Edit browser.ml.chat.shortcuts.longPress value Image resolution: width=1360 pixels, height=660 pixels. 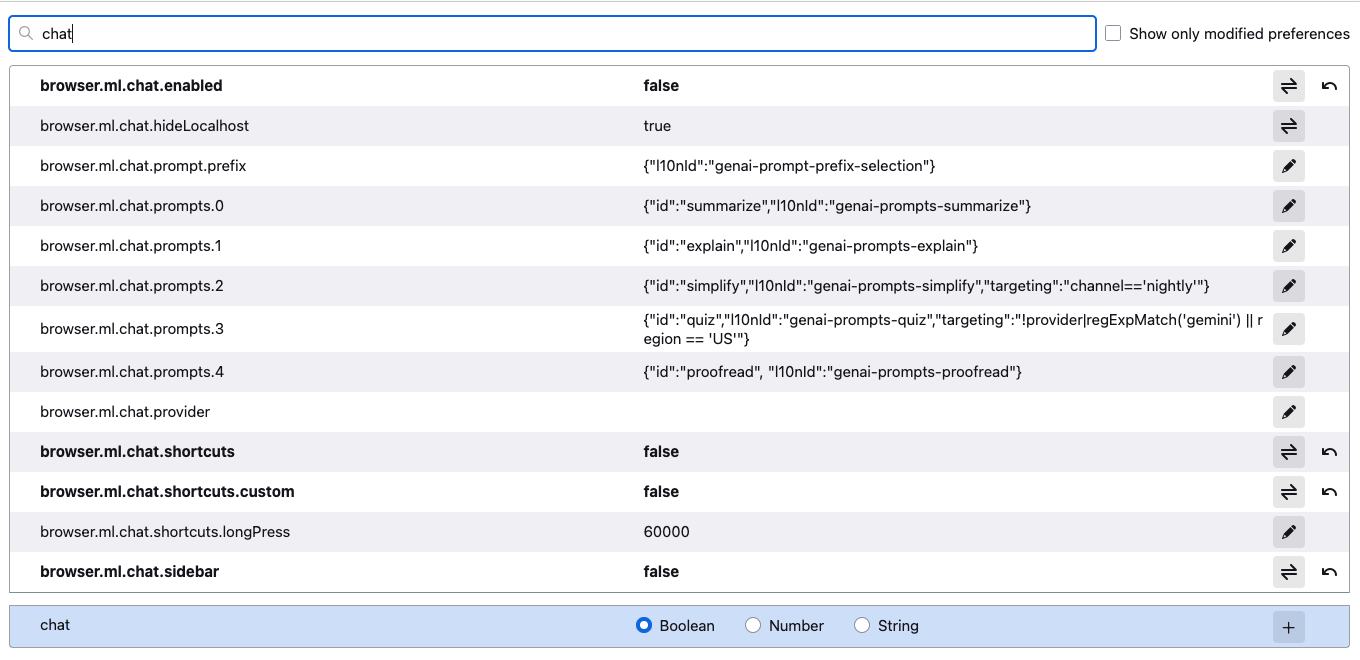(1289, 532)
